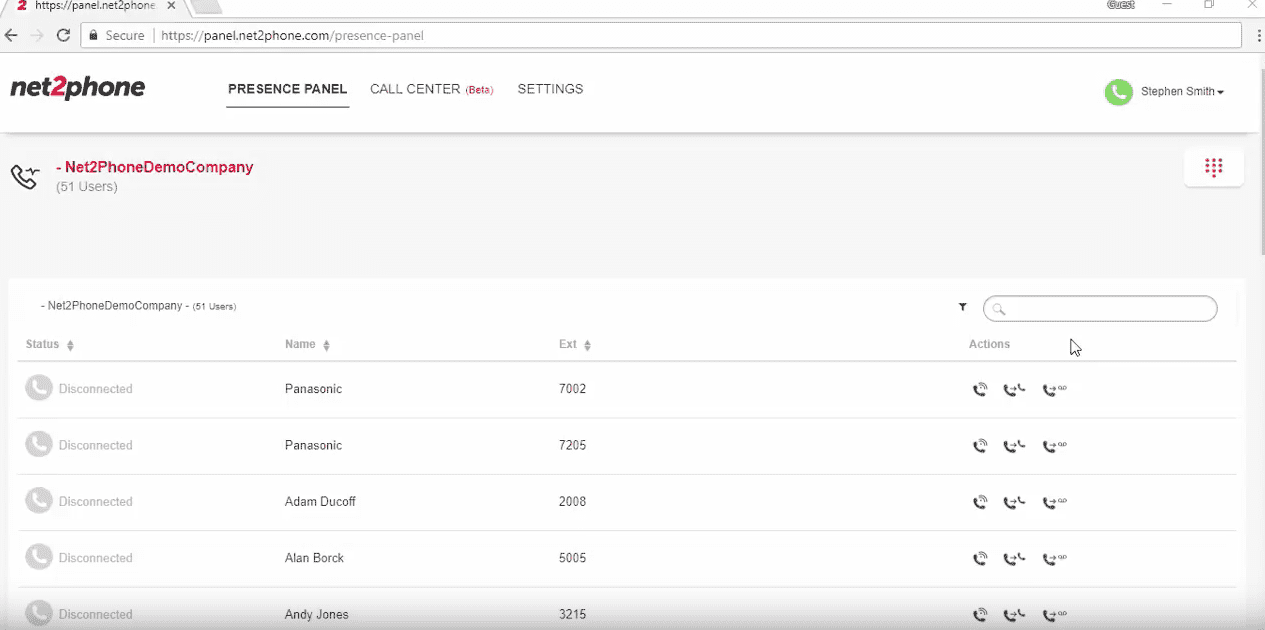Image resolution: width=1265 pixels, height=630 pixels.
Task: Click the call-flow phone icon beside company name
Action: [25, 176]
